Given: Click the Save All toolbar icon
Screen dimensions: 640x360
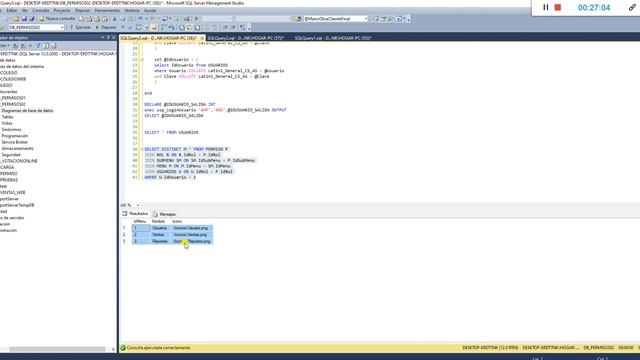Looking at the screenshot, I should click(x=31, y=19).
